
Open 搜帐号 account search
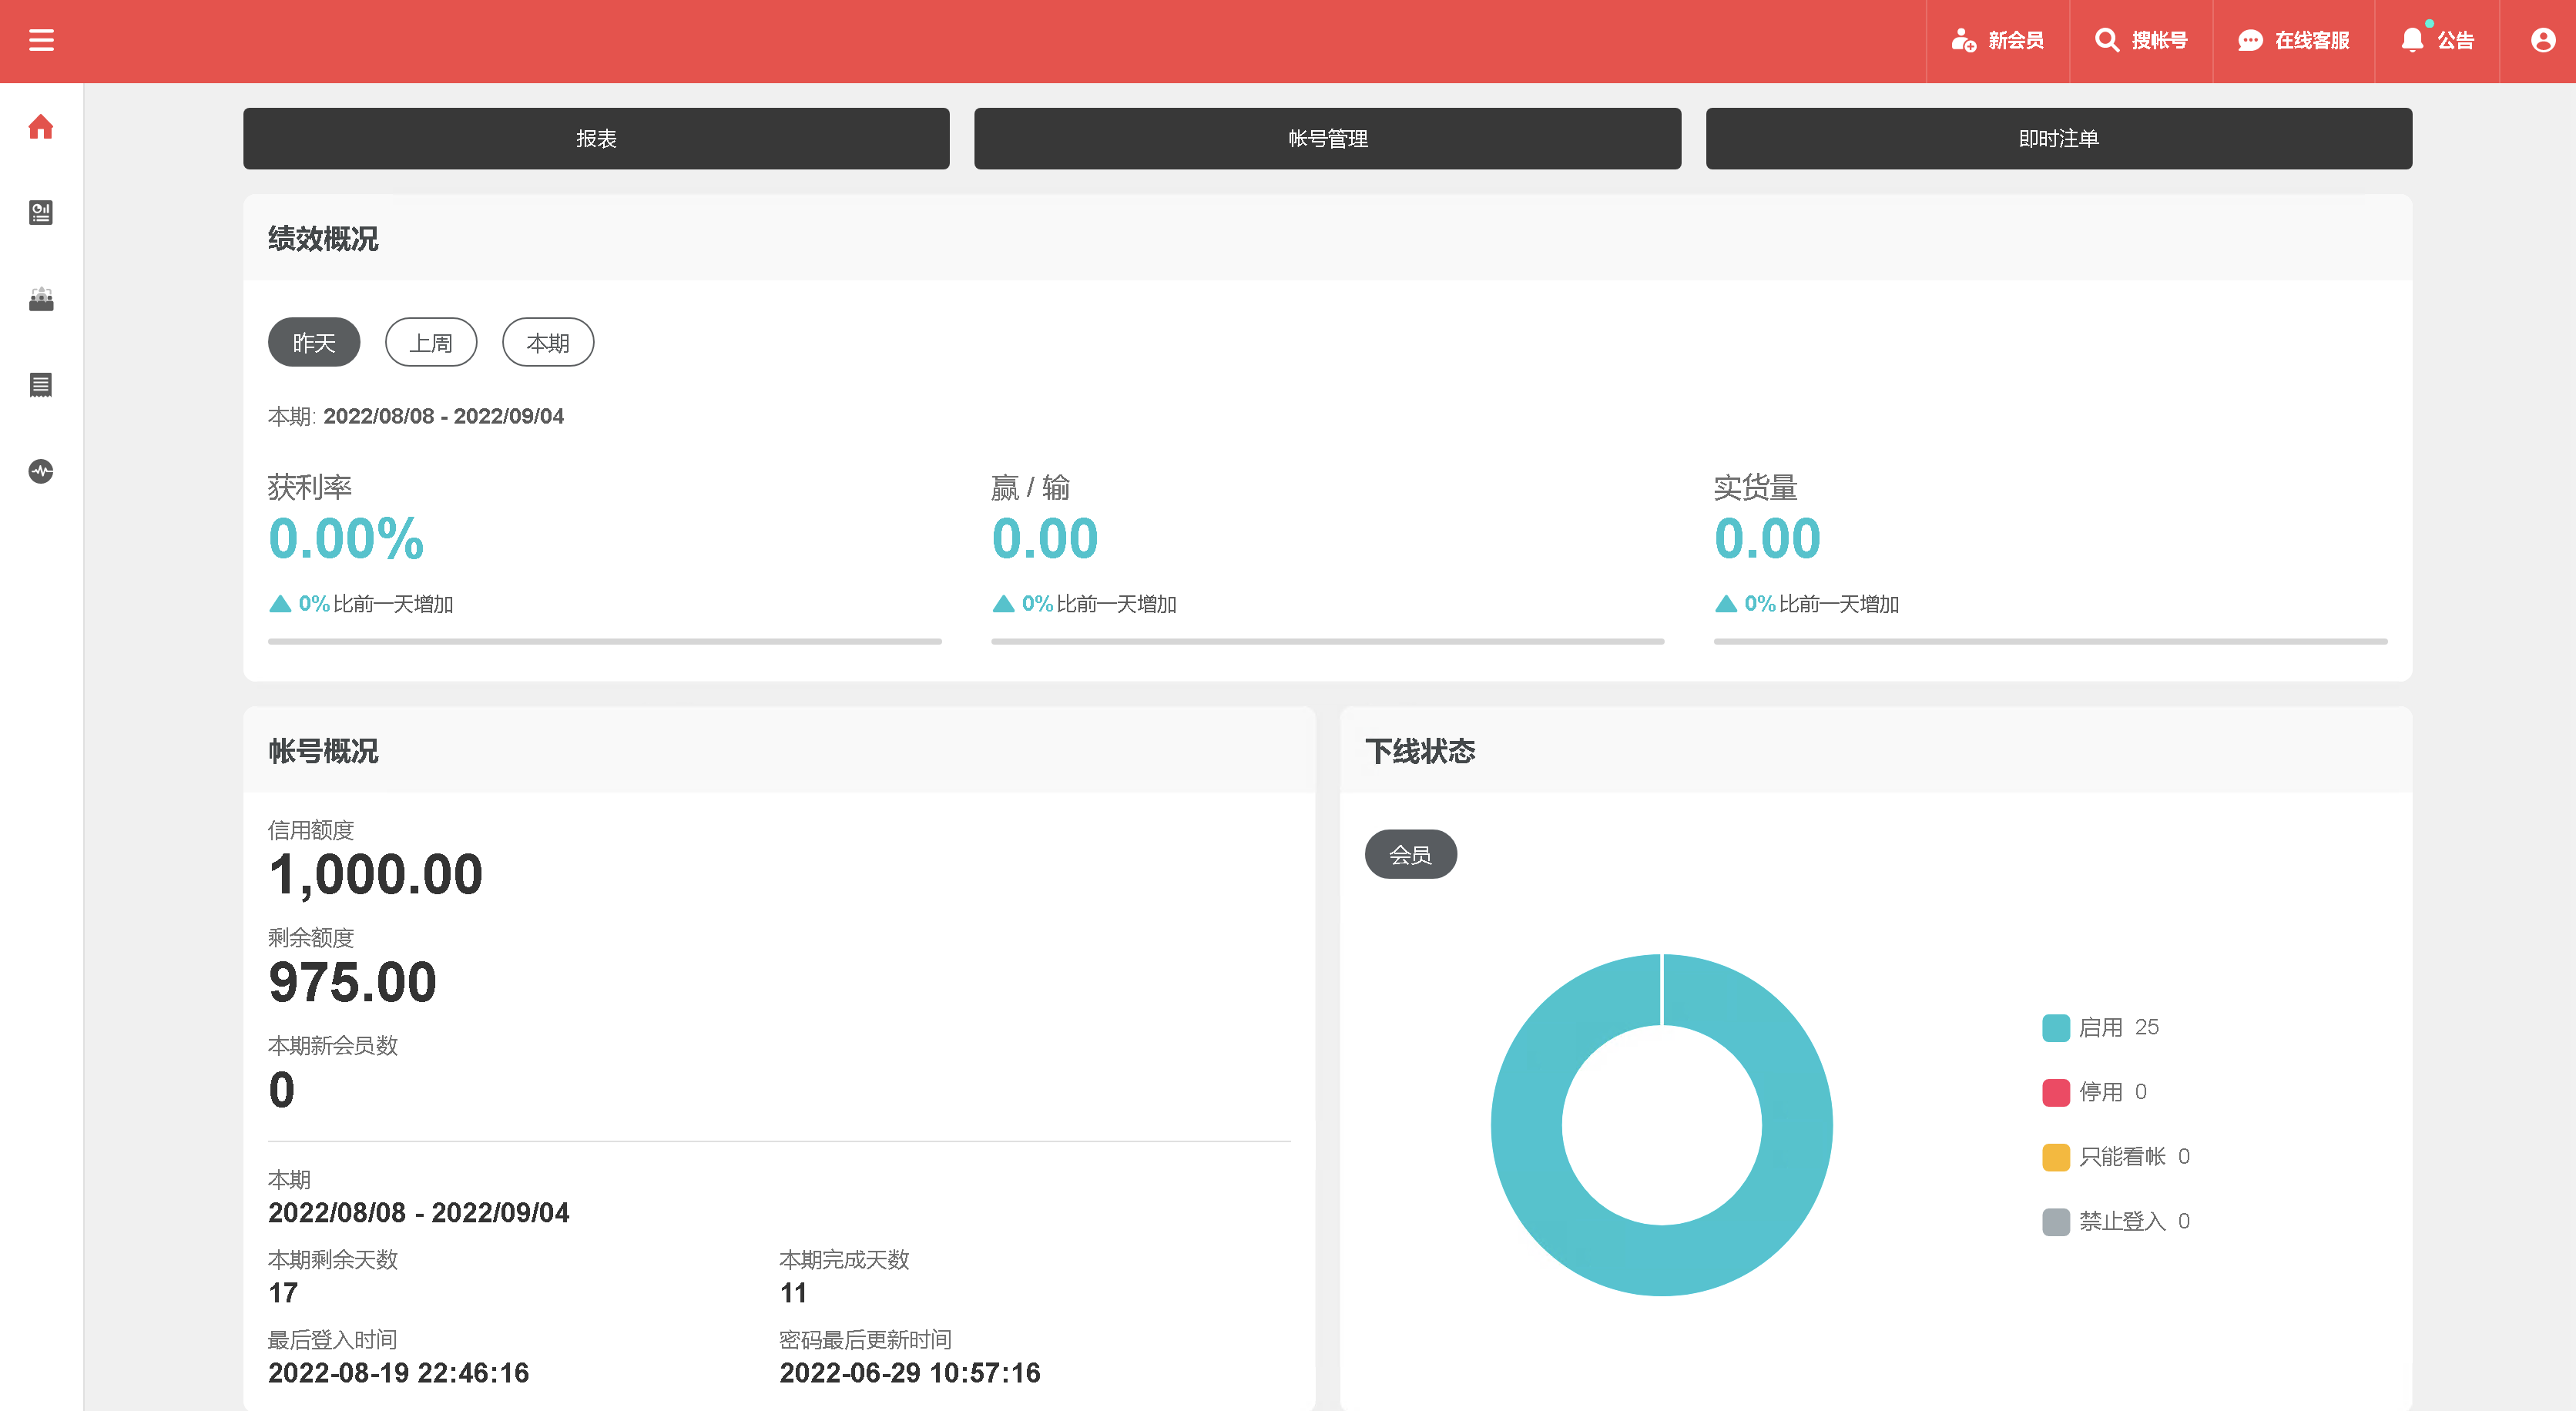point(2141,40)
